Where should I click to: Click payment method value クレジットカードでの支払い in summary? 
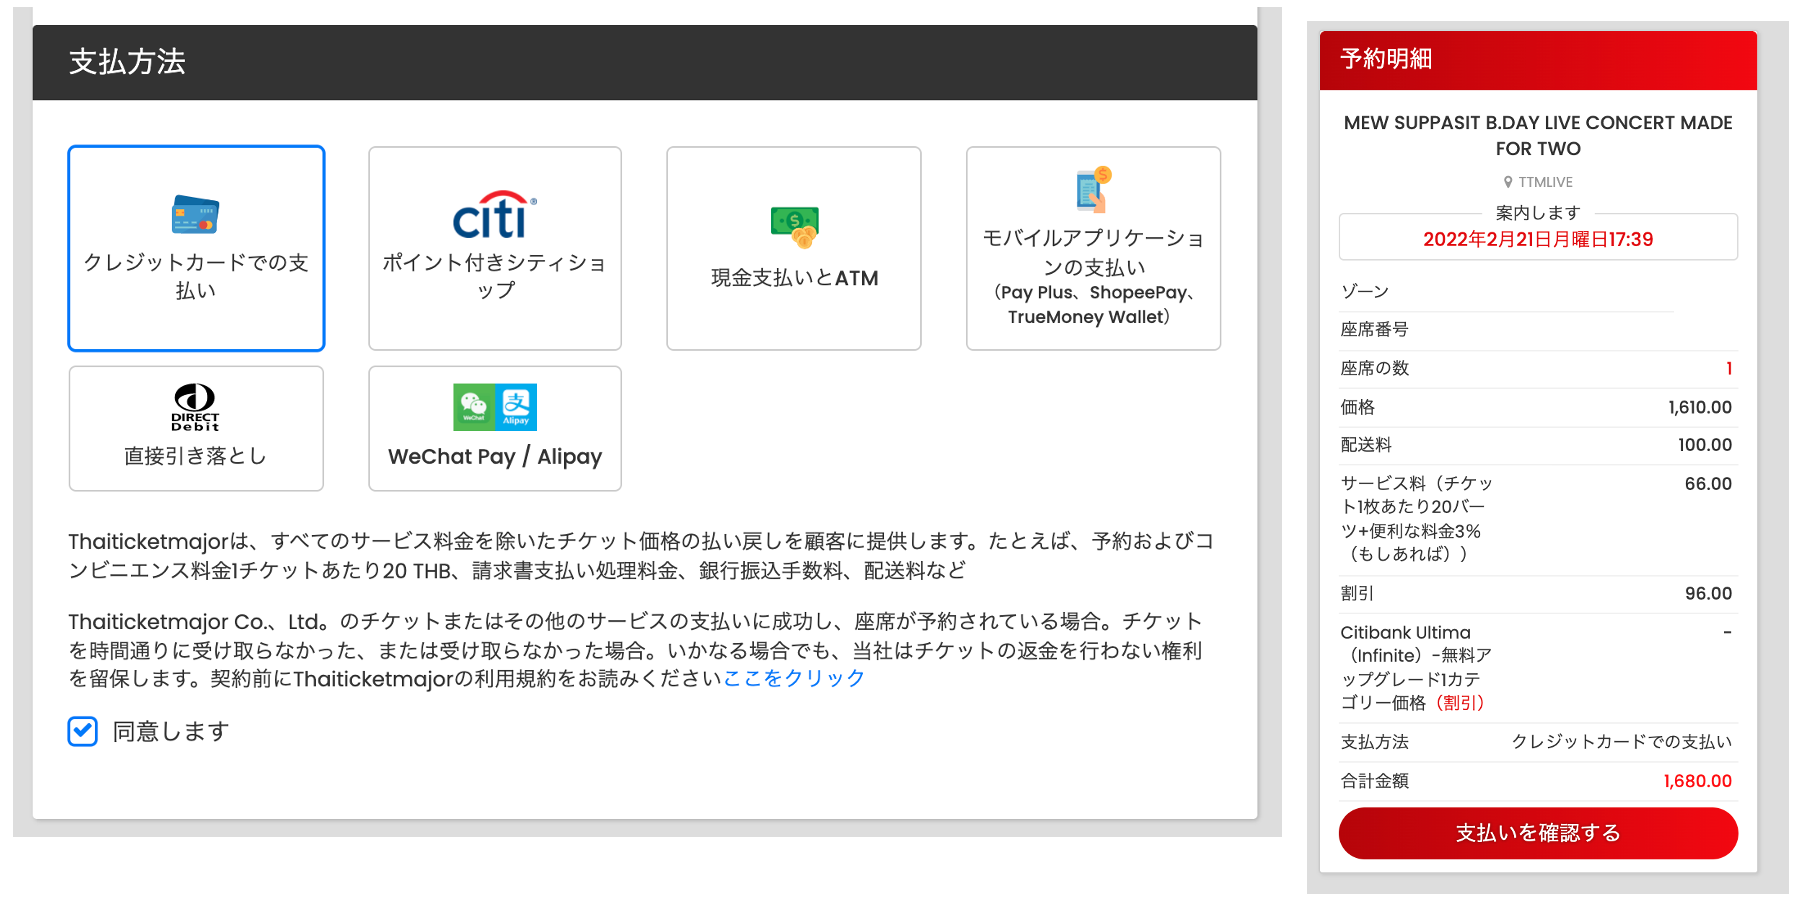(1622, 742)
